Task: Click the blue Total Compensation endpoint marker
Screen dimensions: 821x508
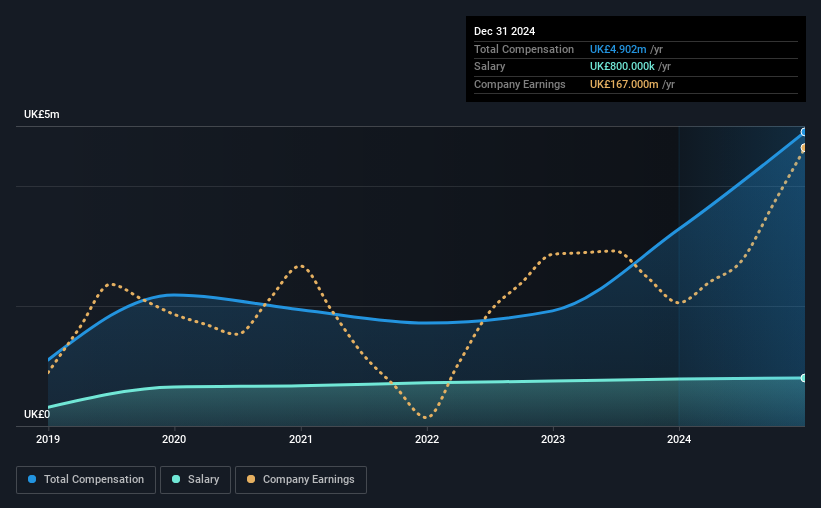Action: click(803, 132)
